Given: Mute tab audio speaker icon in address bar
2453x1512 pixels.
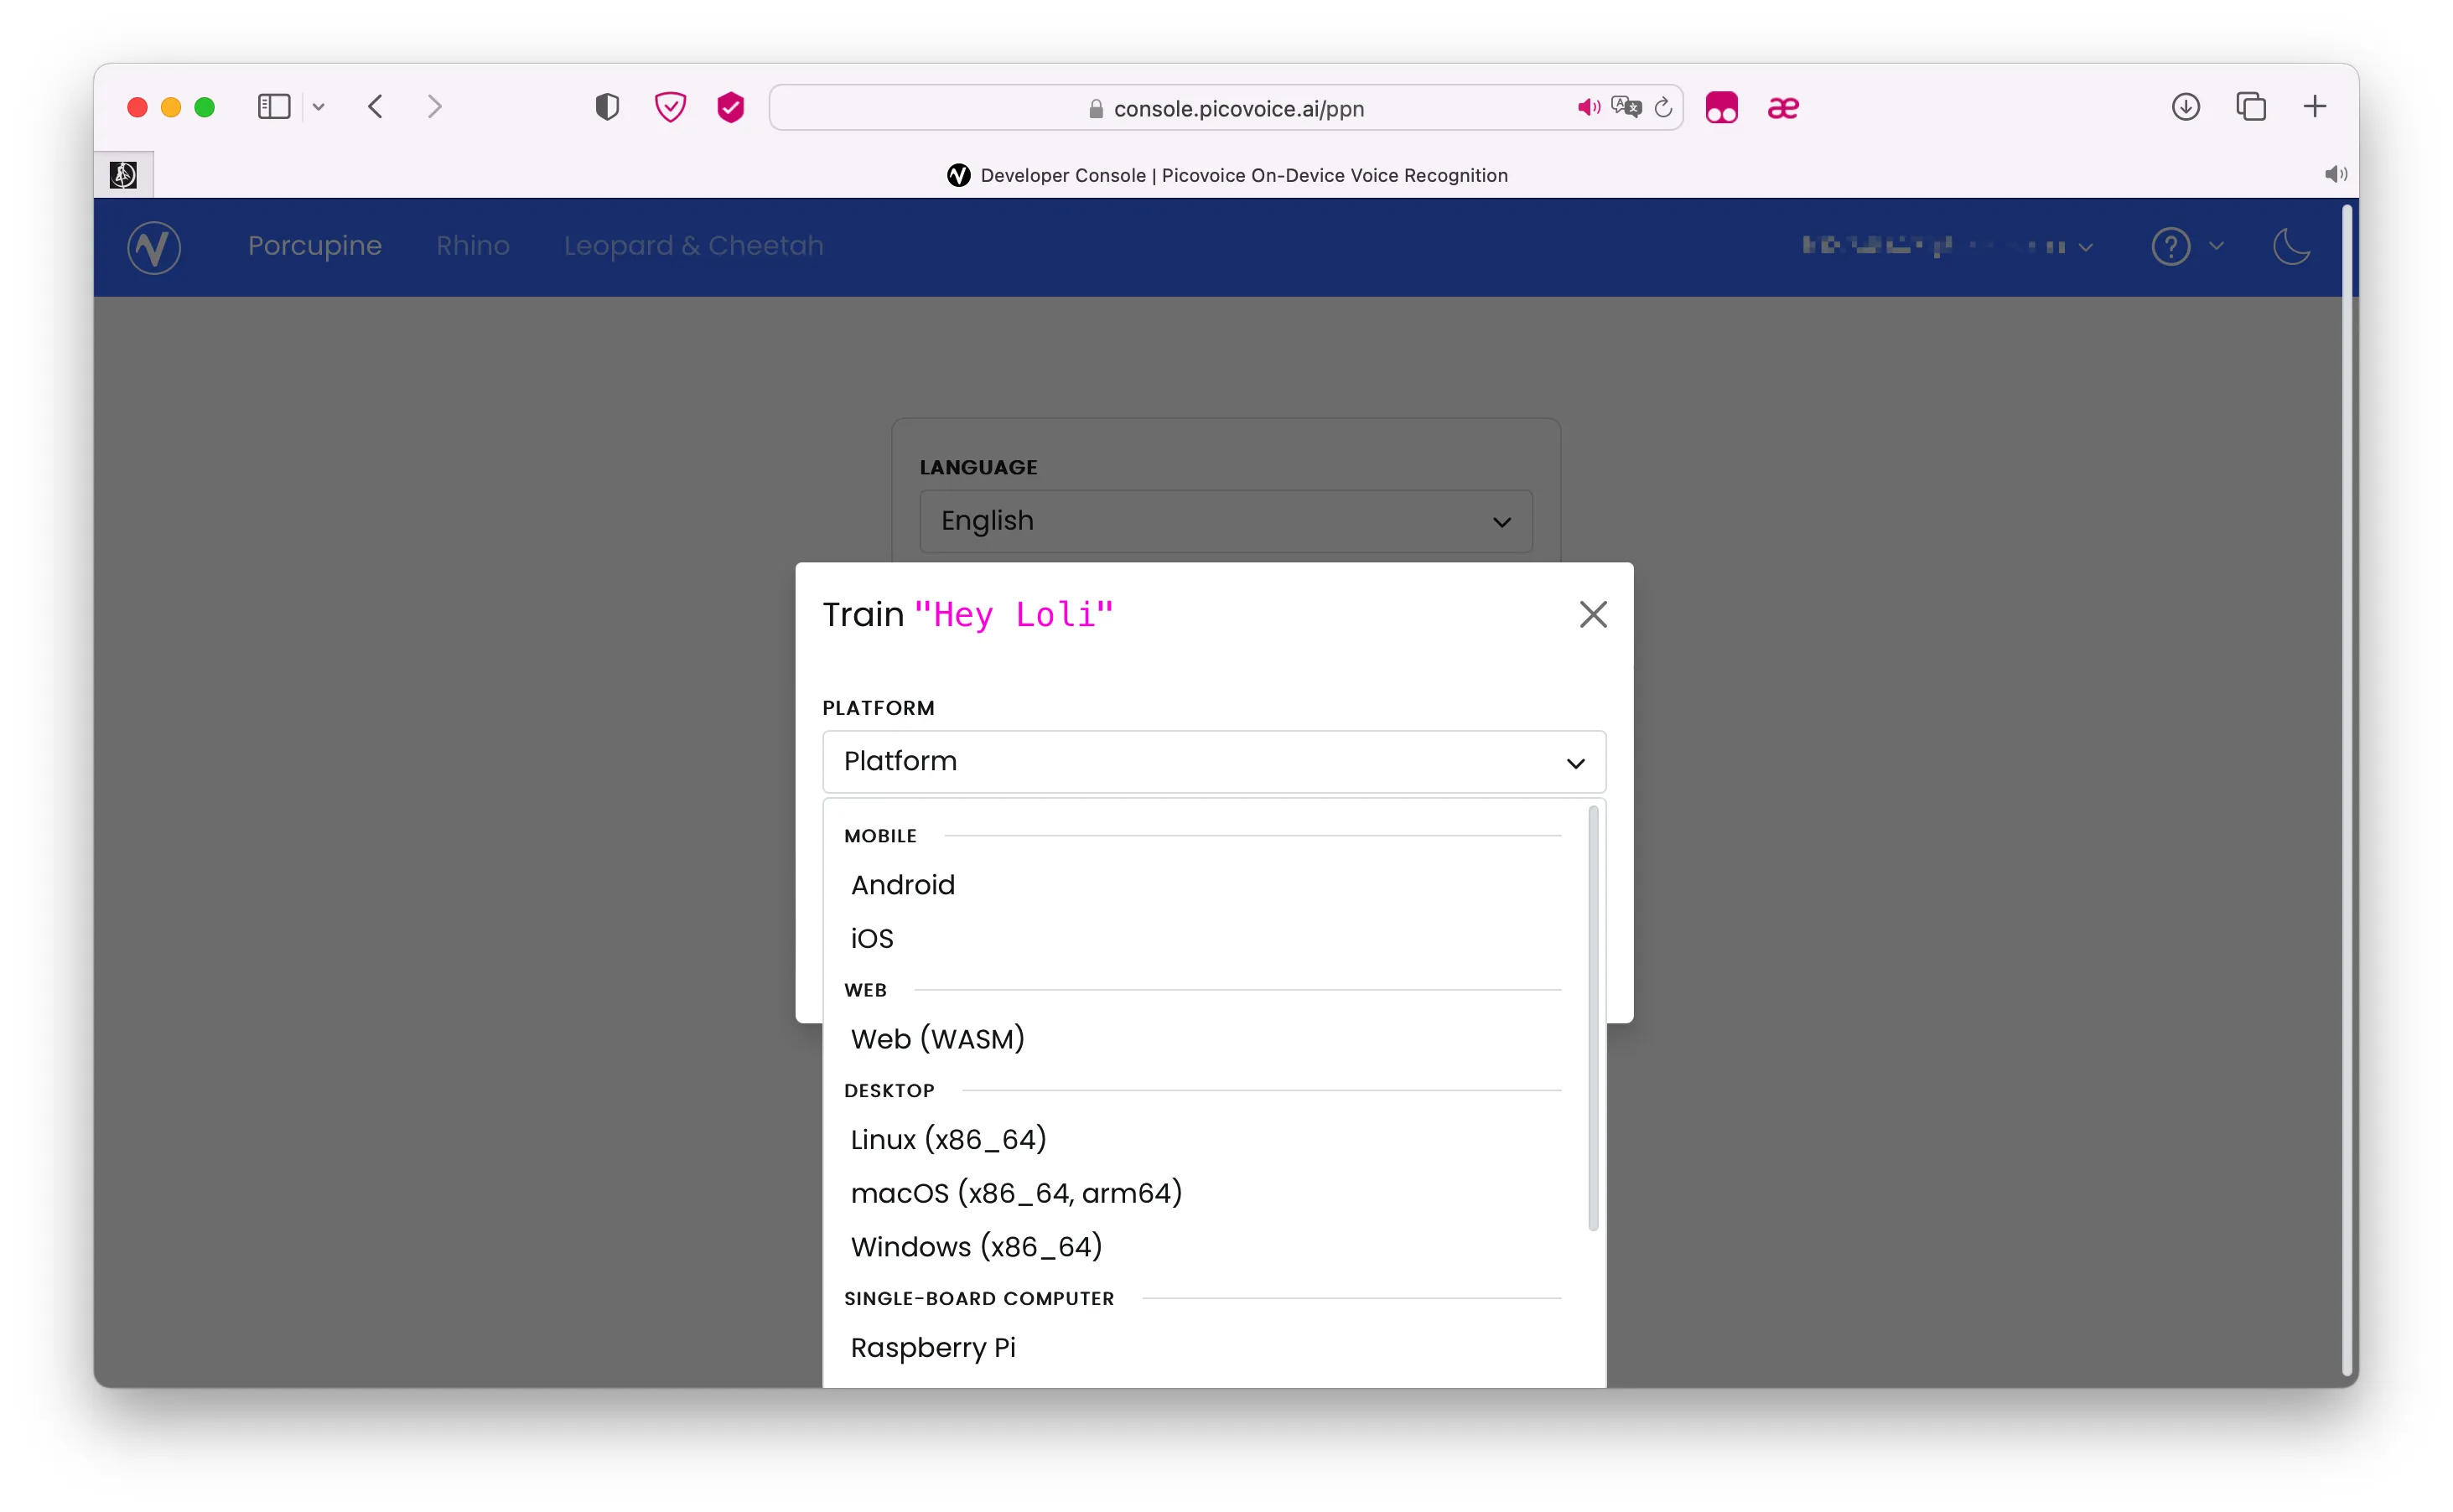Looking at the screenshot, I should [x=1588, y=108].
